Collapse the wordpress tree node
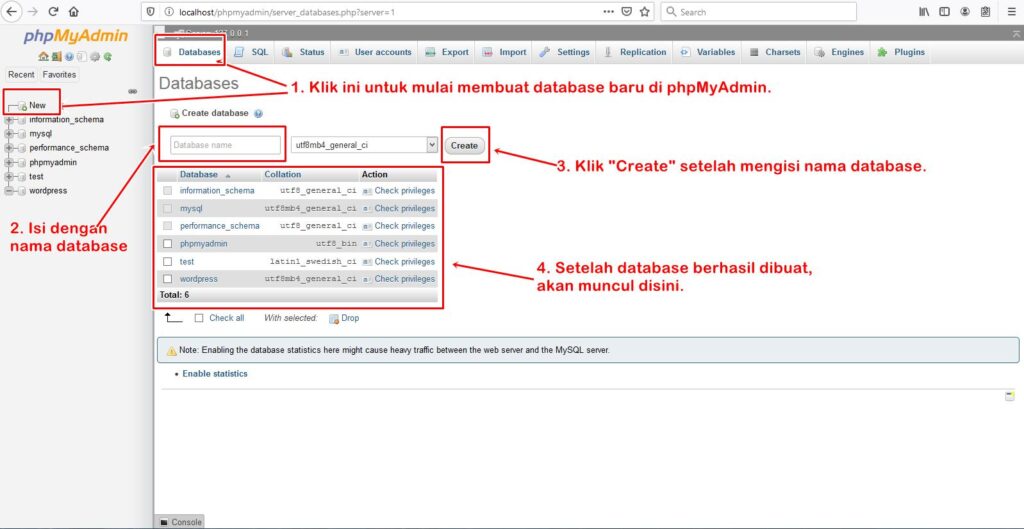This screenshot has width=1024, height=529. tap(8, 191)
